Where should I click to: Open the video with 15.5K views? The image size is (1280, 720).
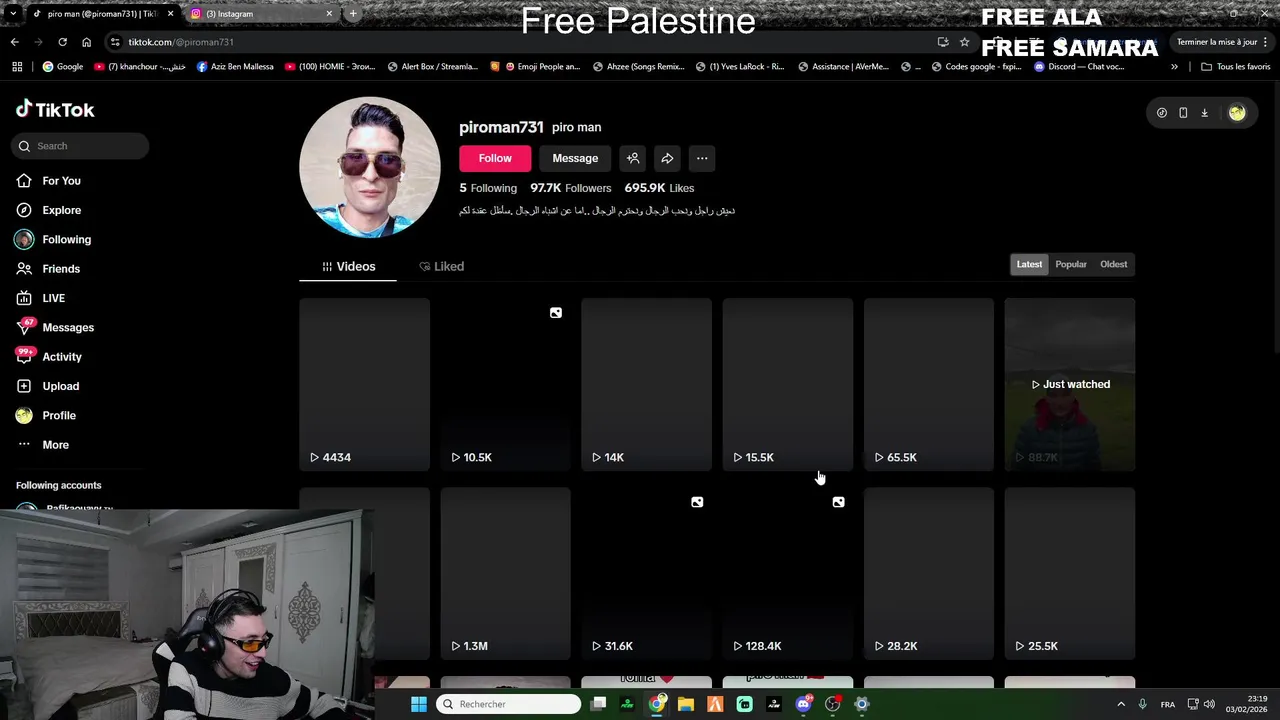787,384
